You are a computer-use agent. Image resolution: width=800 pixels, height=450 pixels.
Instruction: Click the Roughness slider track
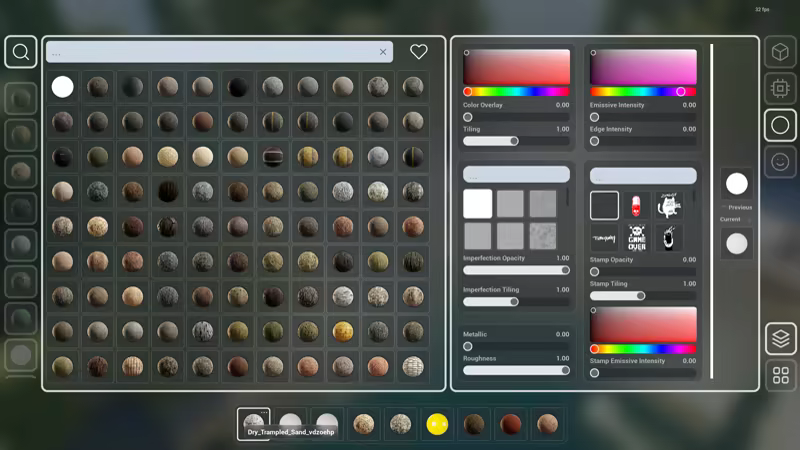coord(515,370)
